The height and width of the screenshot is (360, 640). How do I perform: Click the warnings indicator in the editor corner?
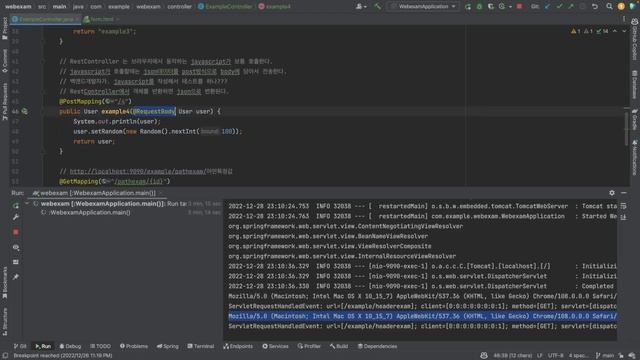(590, 31)
